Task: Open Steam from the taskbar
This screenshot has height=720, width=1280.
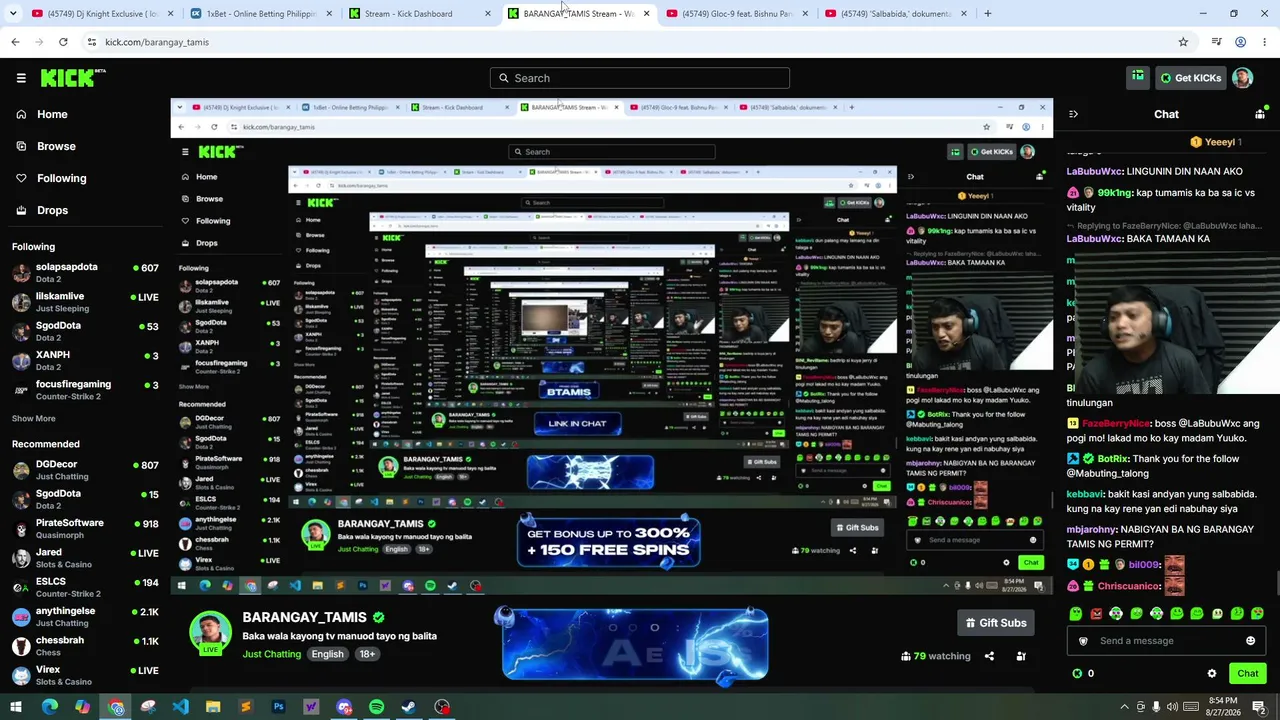Action: [409, 707]
